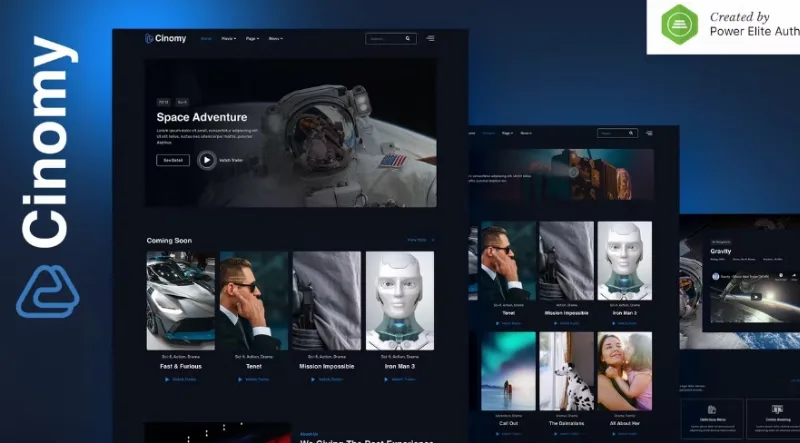Click The Dalmatians movie title
The height and width of the screenshot is (443, 800).
(x=566, y=424)
